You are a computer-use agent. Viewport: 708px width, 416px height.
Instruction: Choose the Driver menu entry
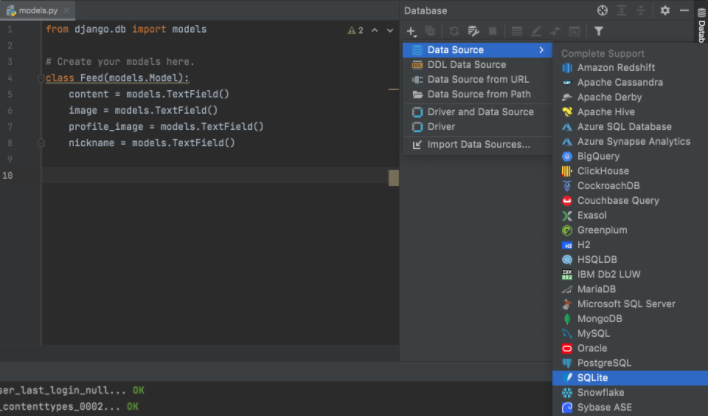point(477,127)
